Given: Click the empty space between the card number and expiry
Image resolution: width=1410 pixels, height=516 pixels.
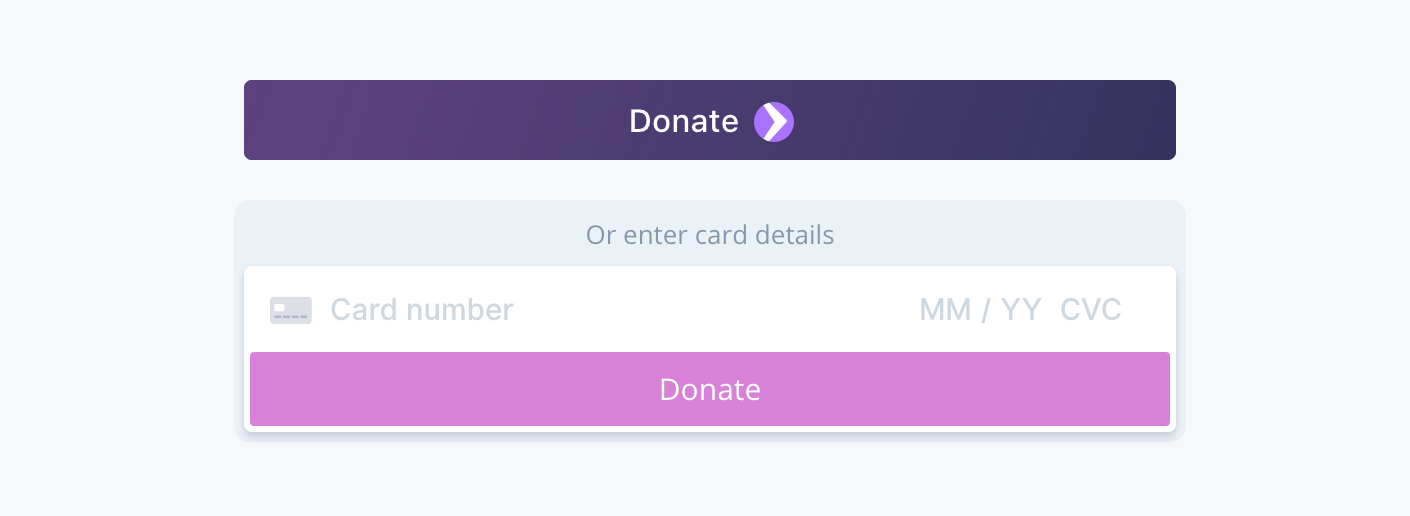Looking at the screenshot, I should click(x=715, y=310).
